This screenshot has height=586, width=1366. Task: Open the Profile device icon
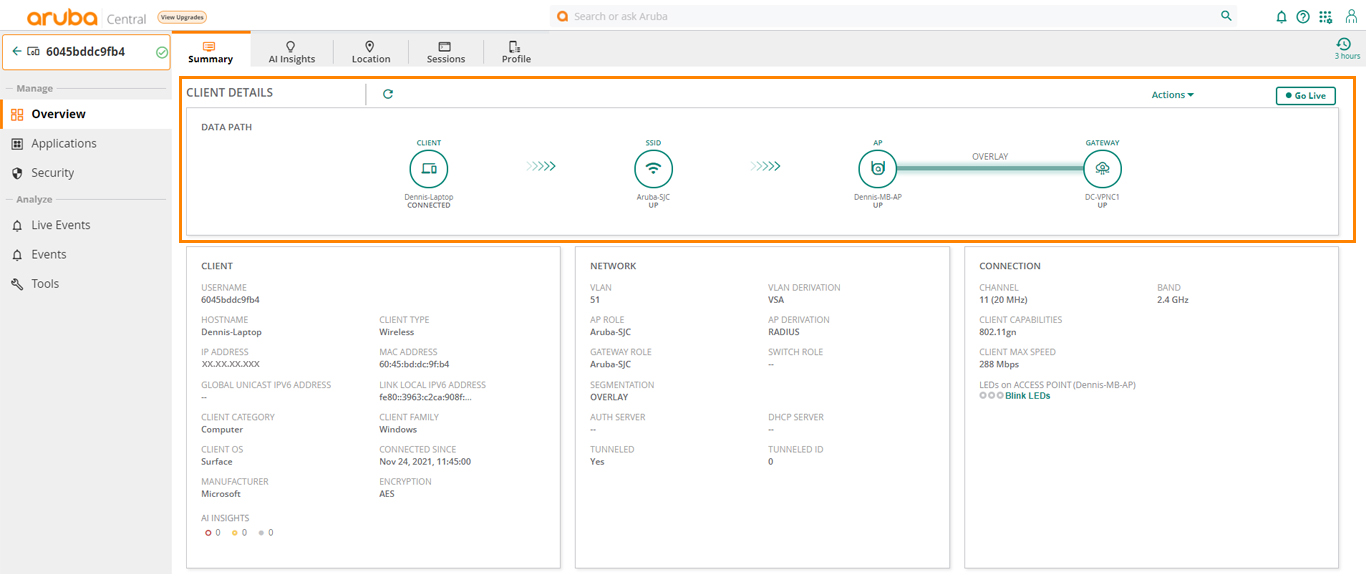514,44
